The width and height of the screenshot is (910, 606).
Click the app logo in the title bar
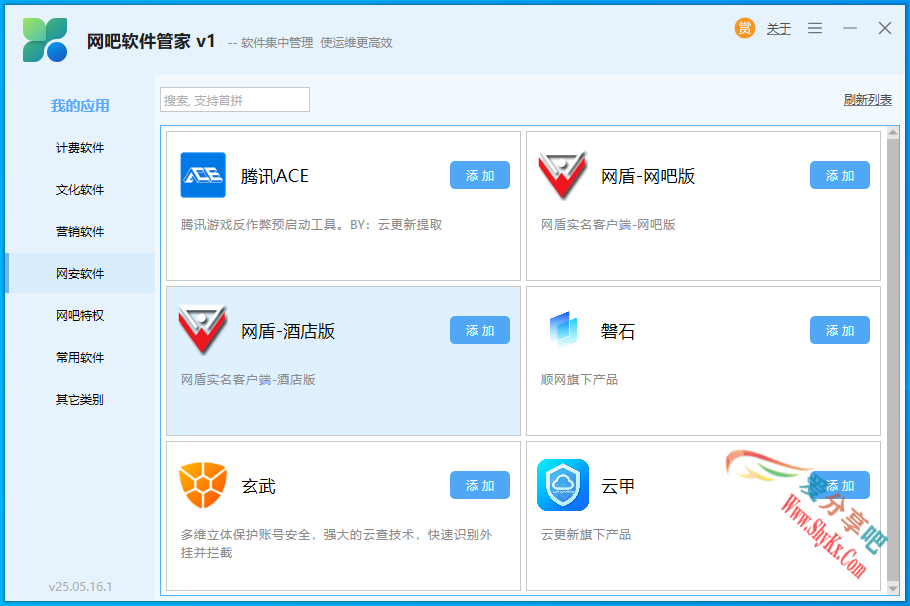[45, 39]
